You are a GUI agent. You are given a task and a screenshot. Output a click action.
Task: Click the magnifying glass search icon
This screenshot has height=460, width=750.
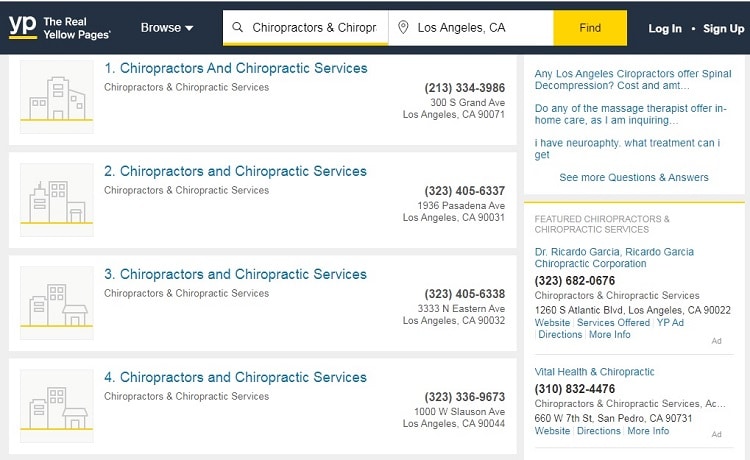[237, 27]
